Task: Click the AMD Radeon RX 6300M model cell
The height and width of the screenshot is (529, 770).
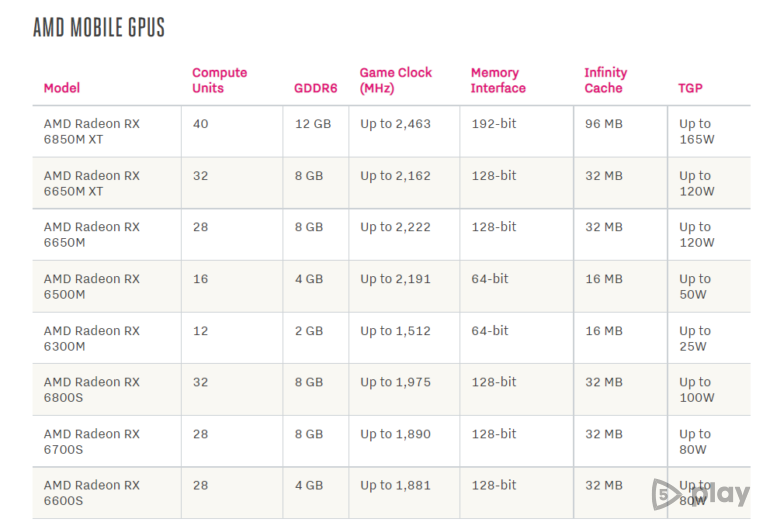Action: pyautogui.click(x=92, y=338)
